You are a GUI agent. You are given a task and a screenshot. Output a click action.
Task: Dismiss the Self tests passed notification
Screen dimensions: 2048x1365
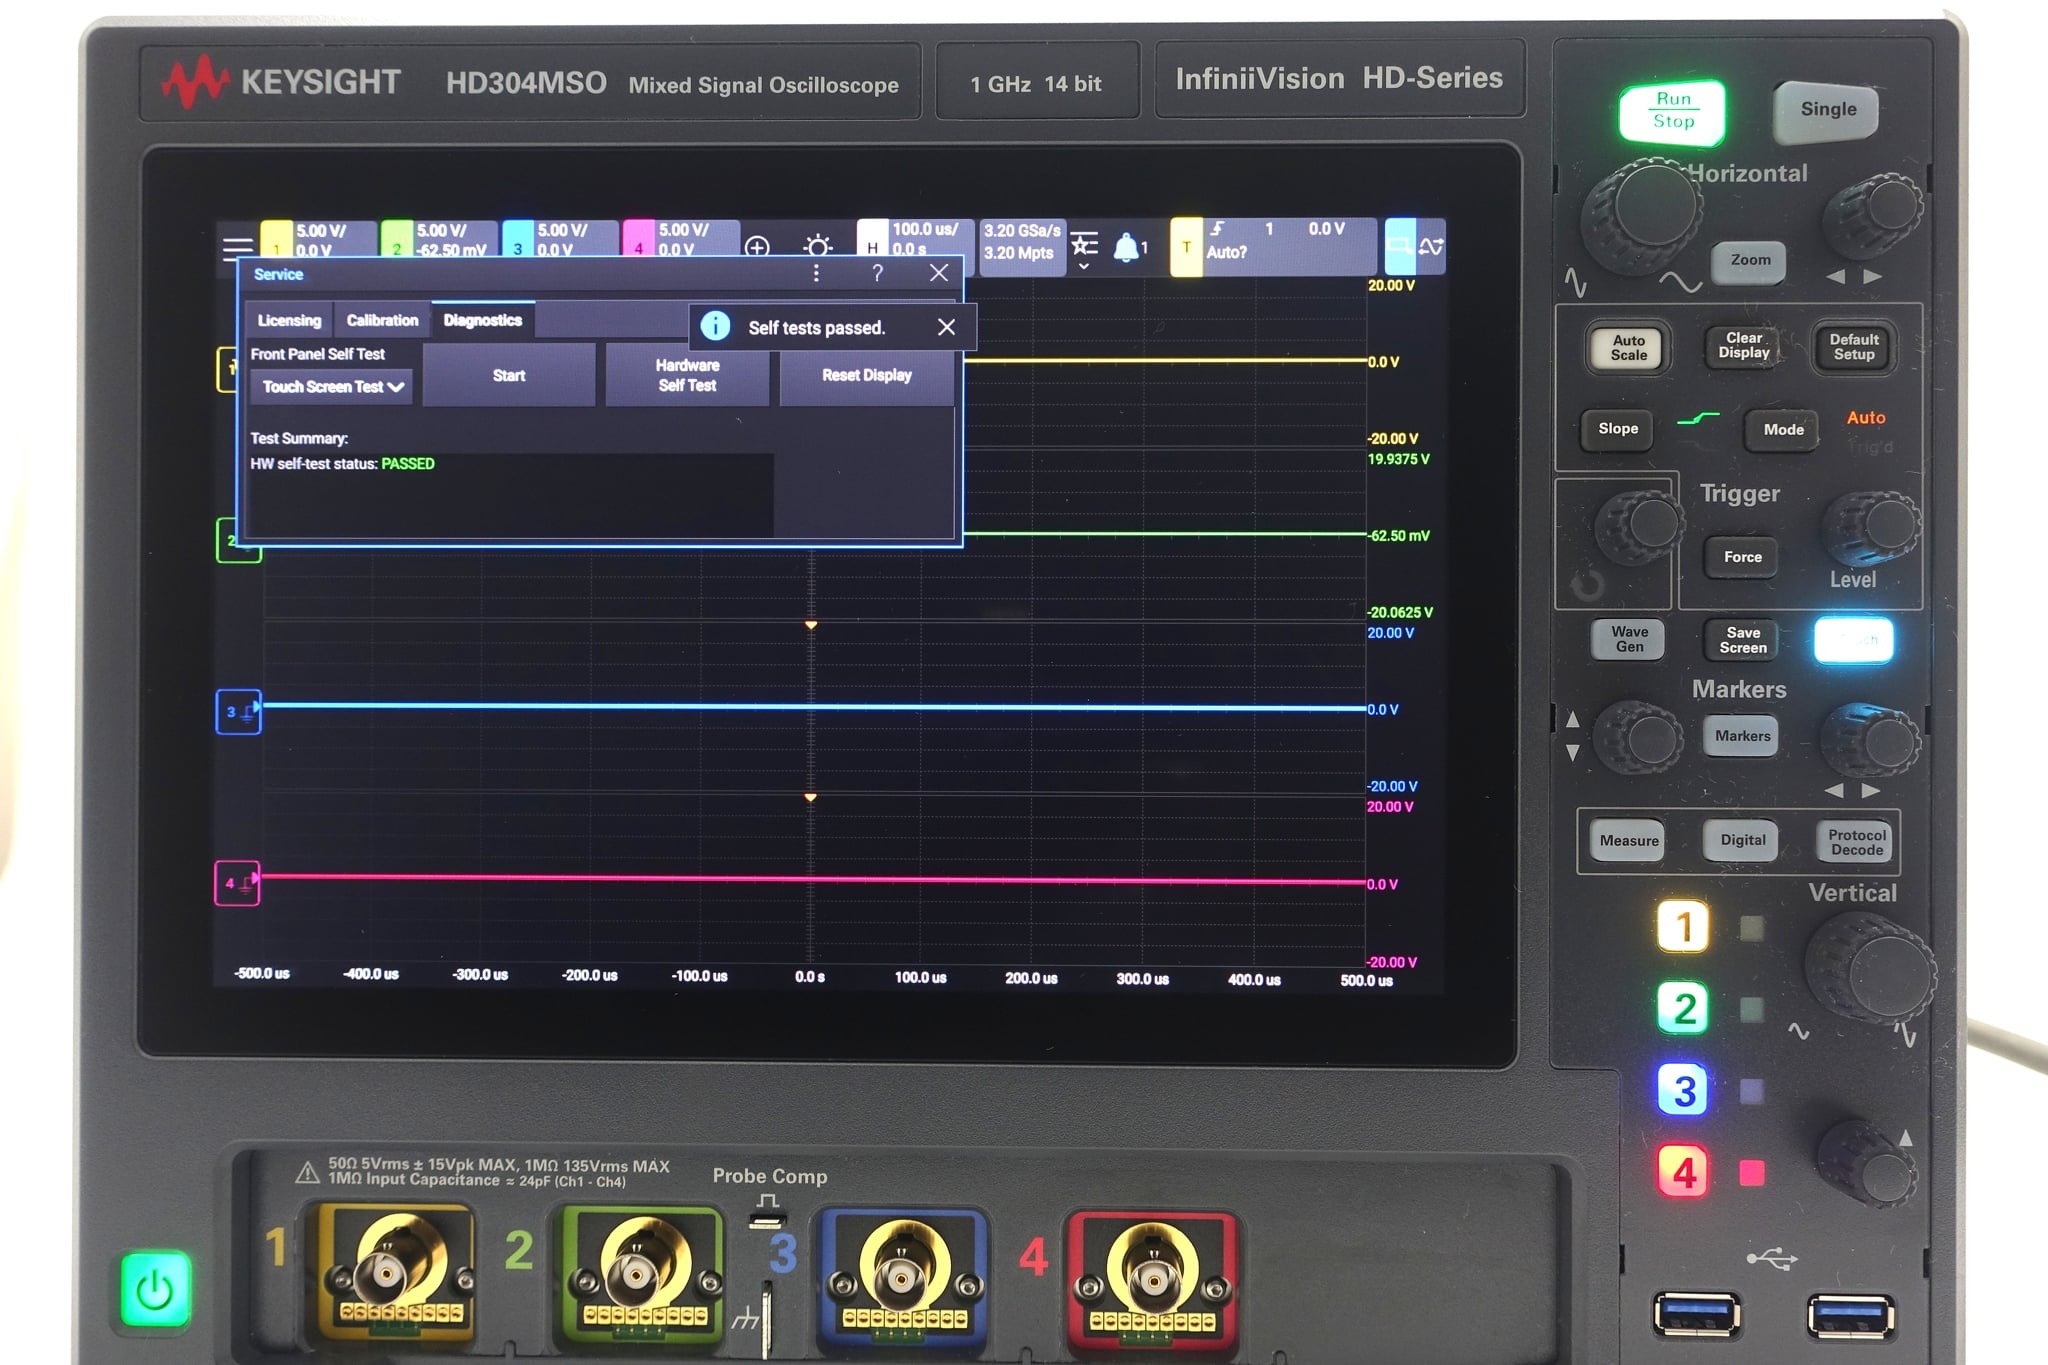pos(946,327)
